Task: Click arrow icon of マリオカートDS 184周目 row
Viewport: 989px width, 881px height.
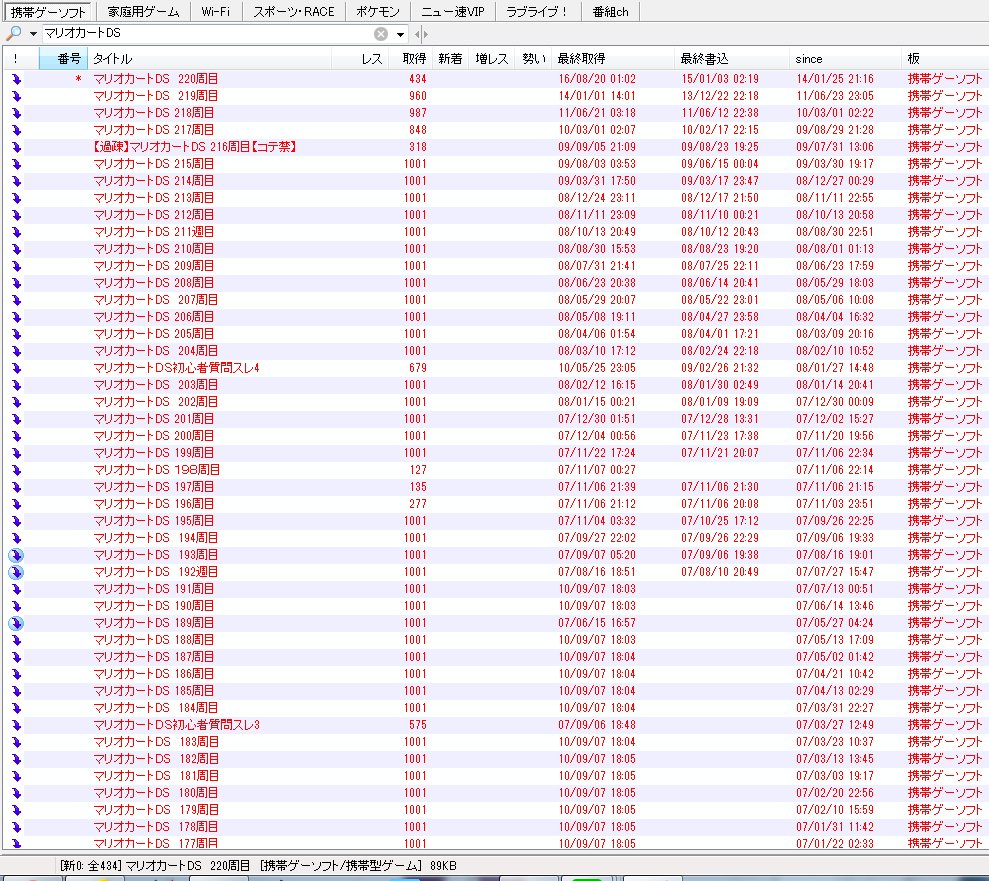Action: tap(16, 708)
